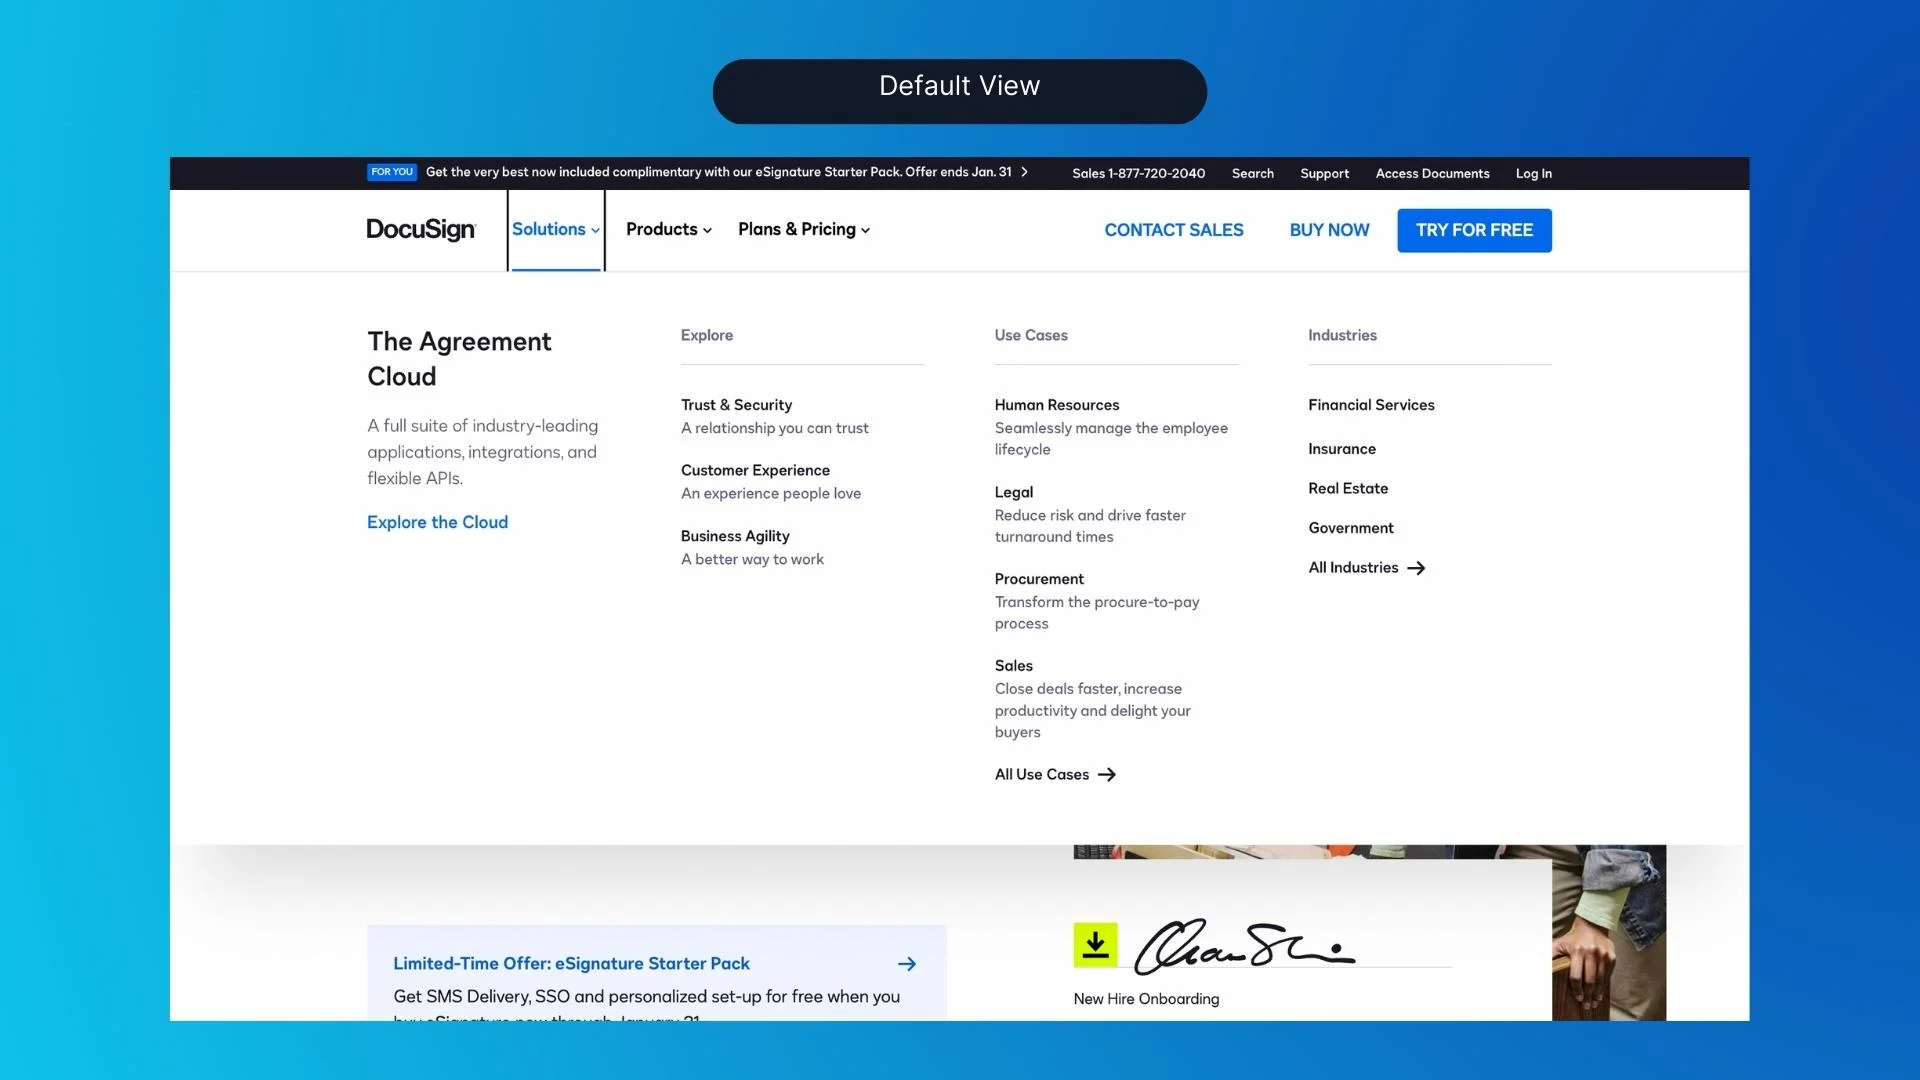Select the Procurement use case
Viewport: 1920px width, 1080px height.
click(1039, 579)
